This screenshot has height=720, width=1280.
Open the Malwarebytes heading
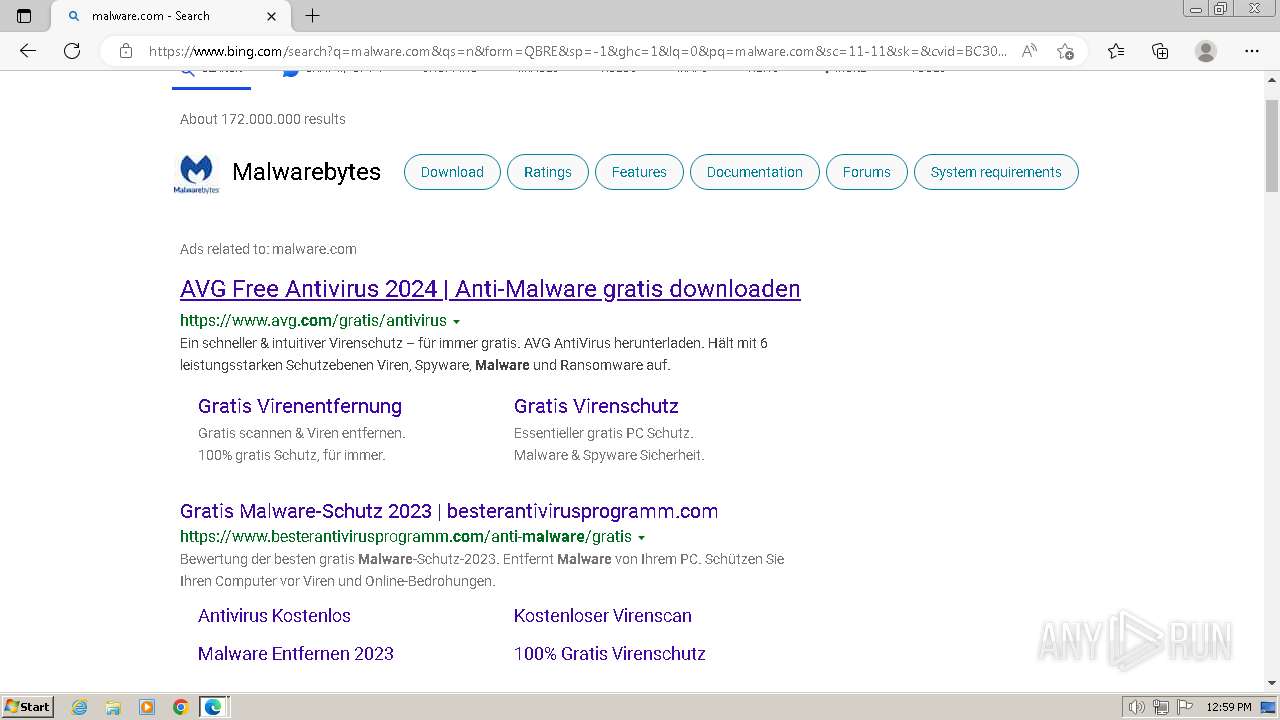click(x=306, y=172)
